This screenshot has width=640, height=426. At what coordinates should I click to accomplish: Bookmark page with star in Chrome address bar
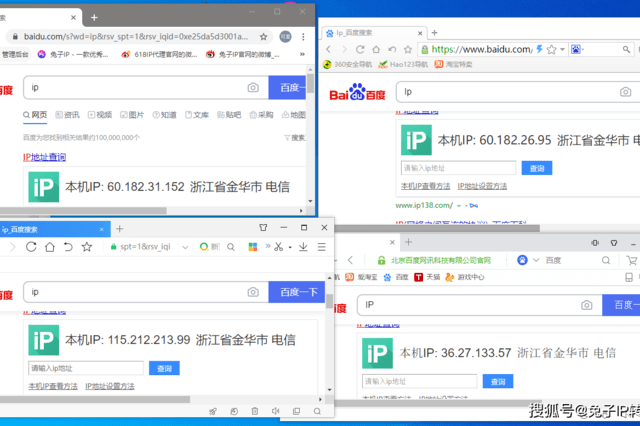tap(264, 37)
